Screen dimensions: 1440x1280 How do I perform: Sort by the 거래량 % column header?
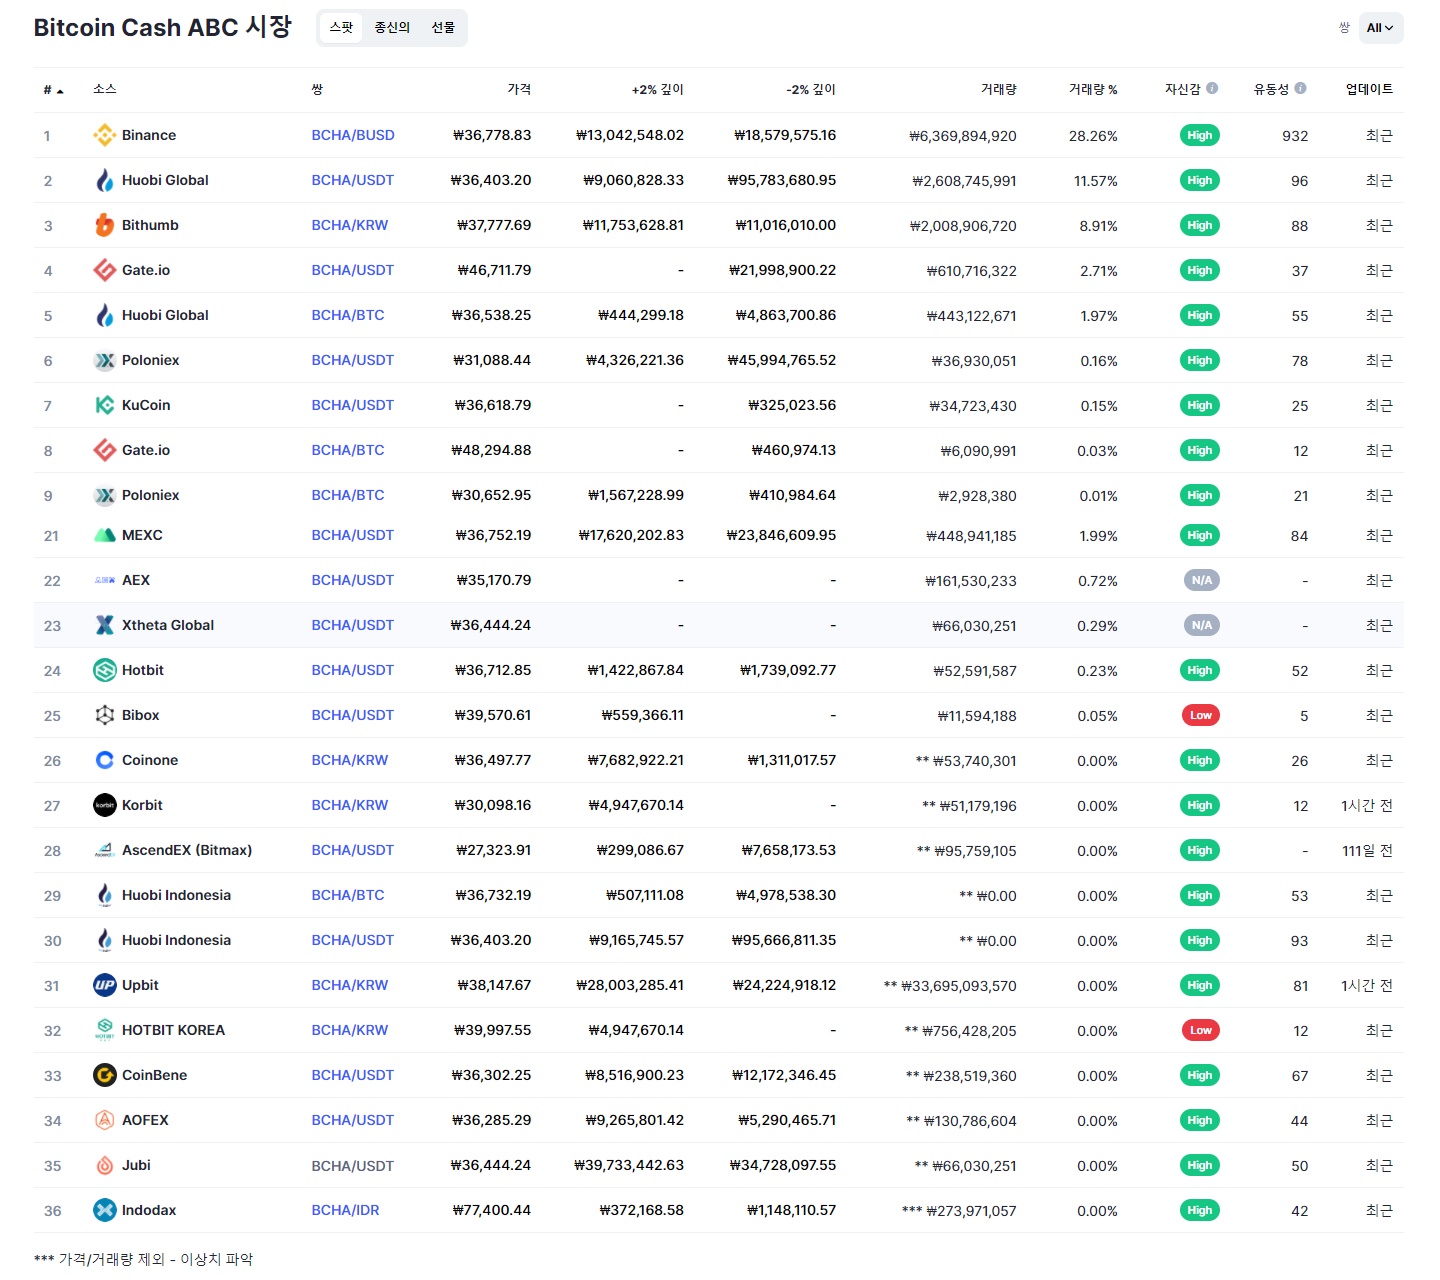[x=1093, y=89]
